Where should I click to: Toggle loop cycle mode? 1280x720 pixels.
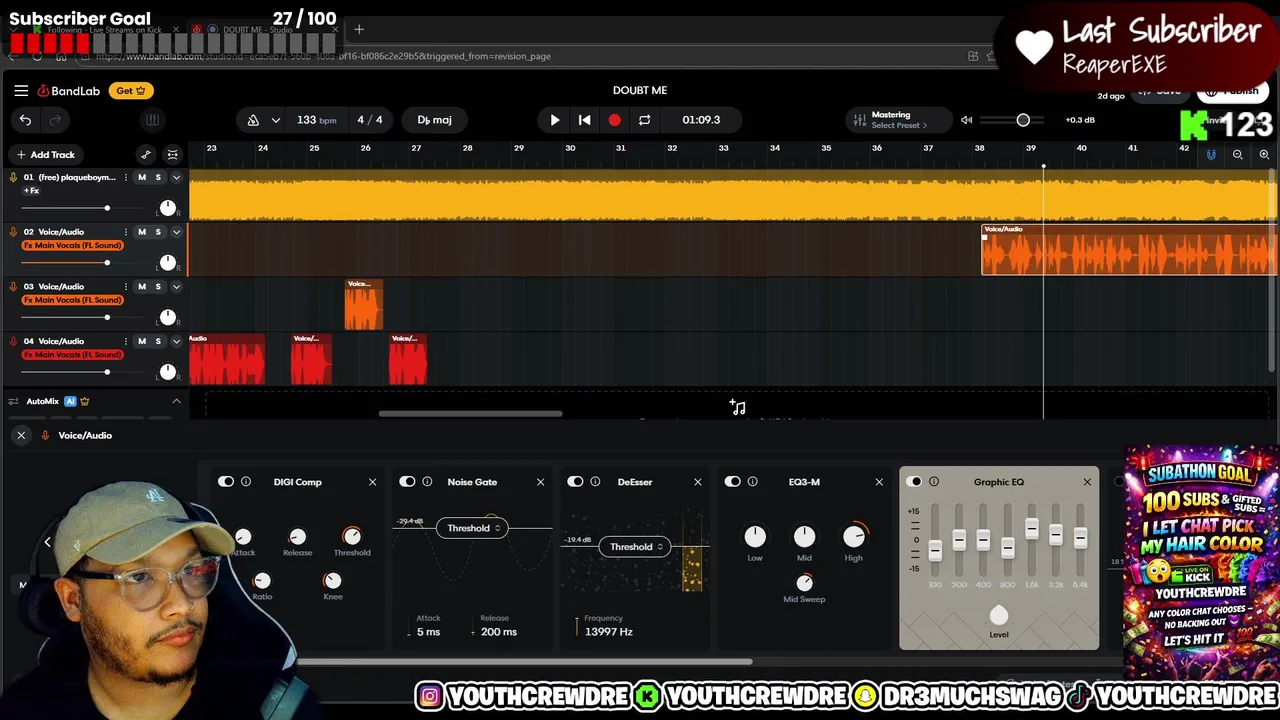pos(645,120)
